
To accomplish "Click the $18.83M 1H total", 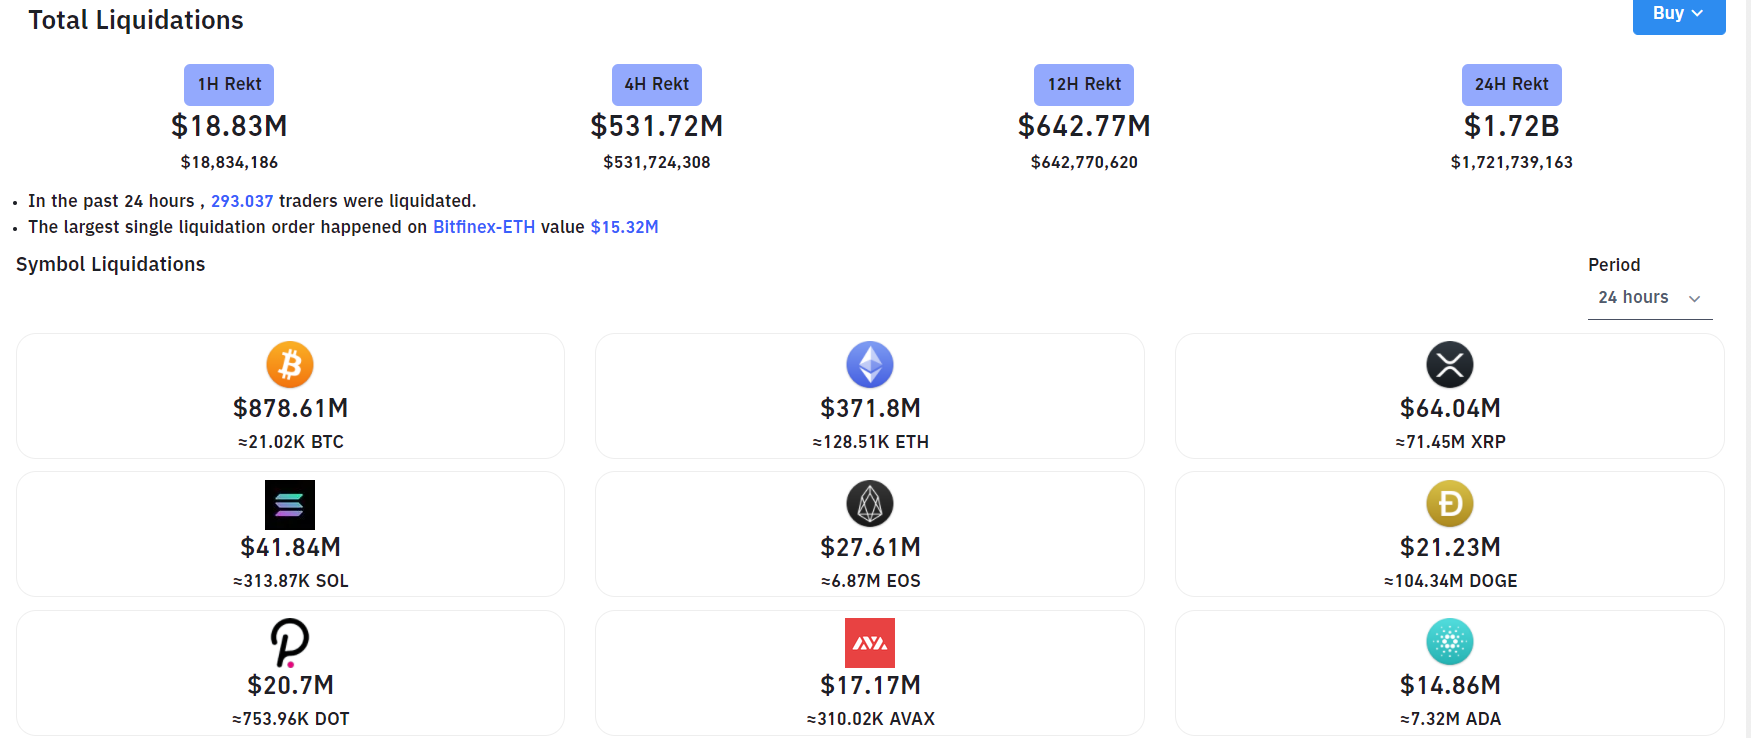I will [229, 126].
